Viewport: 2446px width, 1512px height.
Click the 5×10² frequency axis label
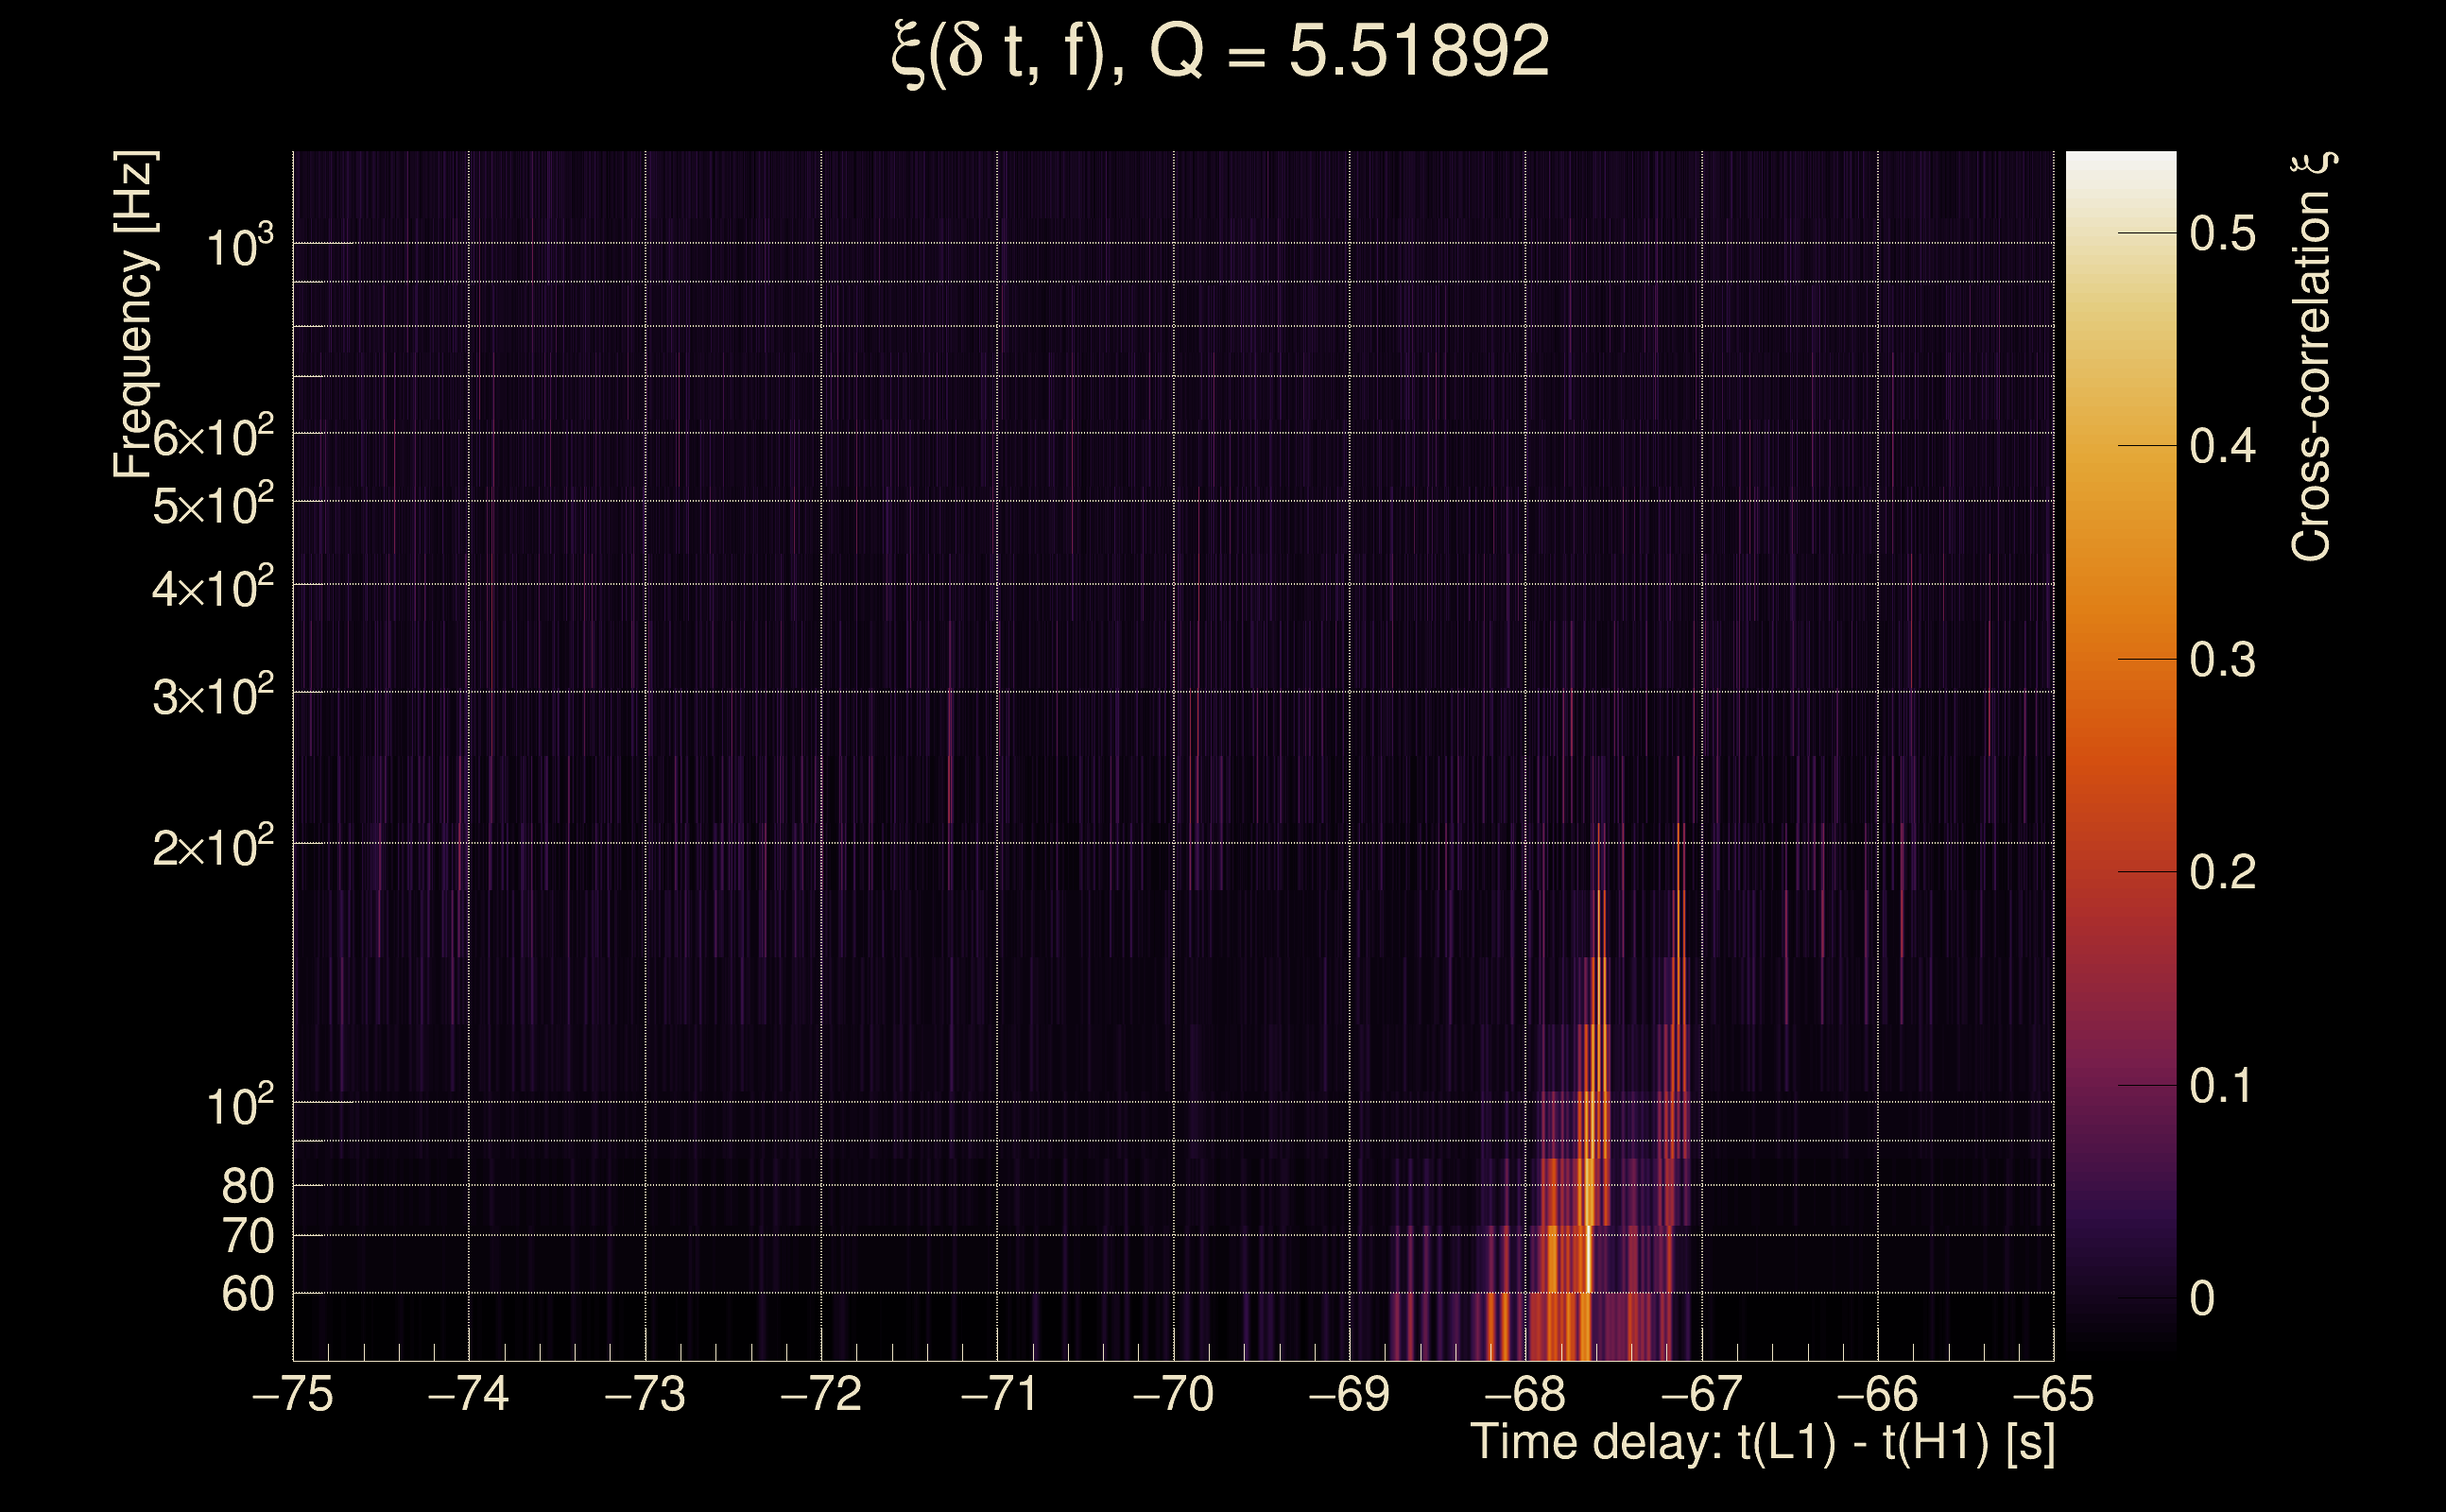point(213,506)
